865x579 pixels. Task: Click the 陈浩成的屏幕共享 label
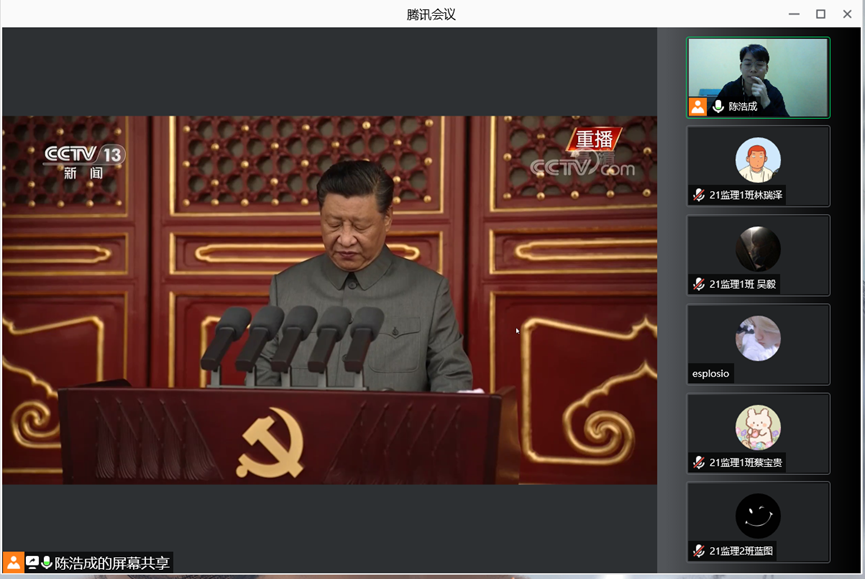(111, 563)
